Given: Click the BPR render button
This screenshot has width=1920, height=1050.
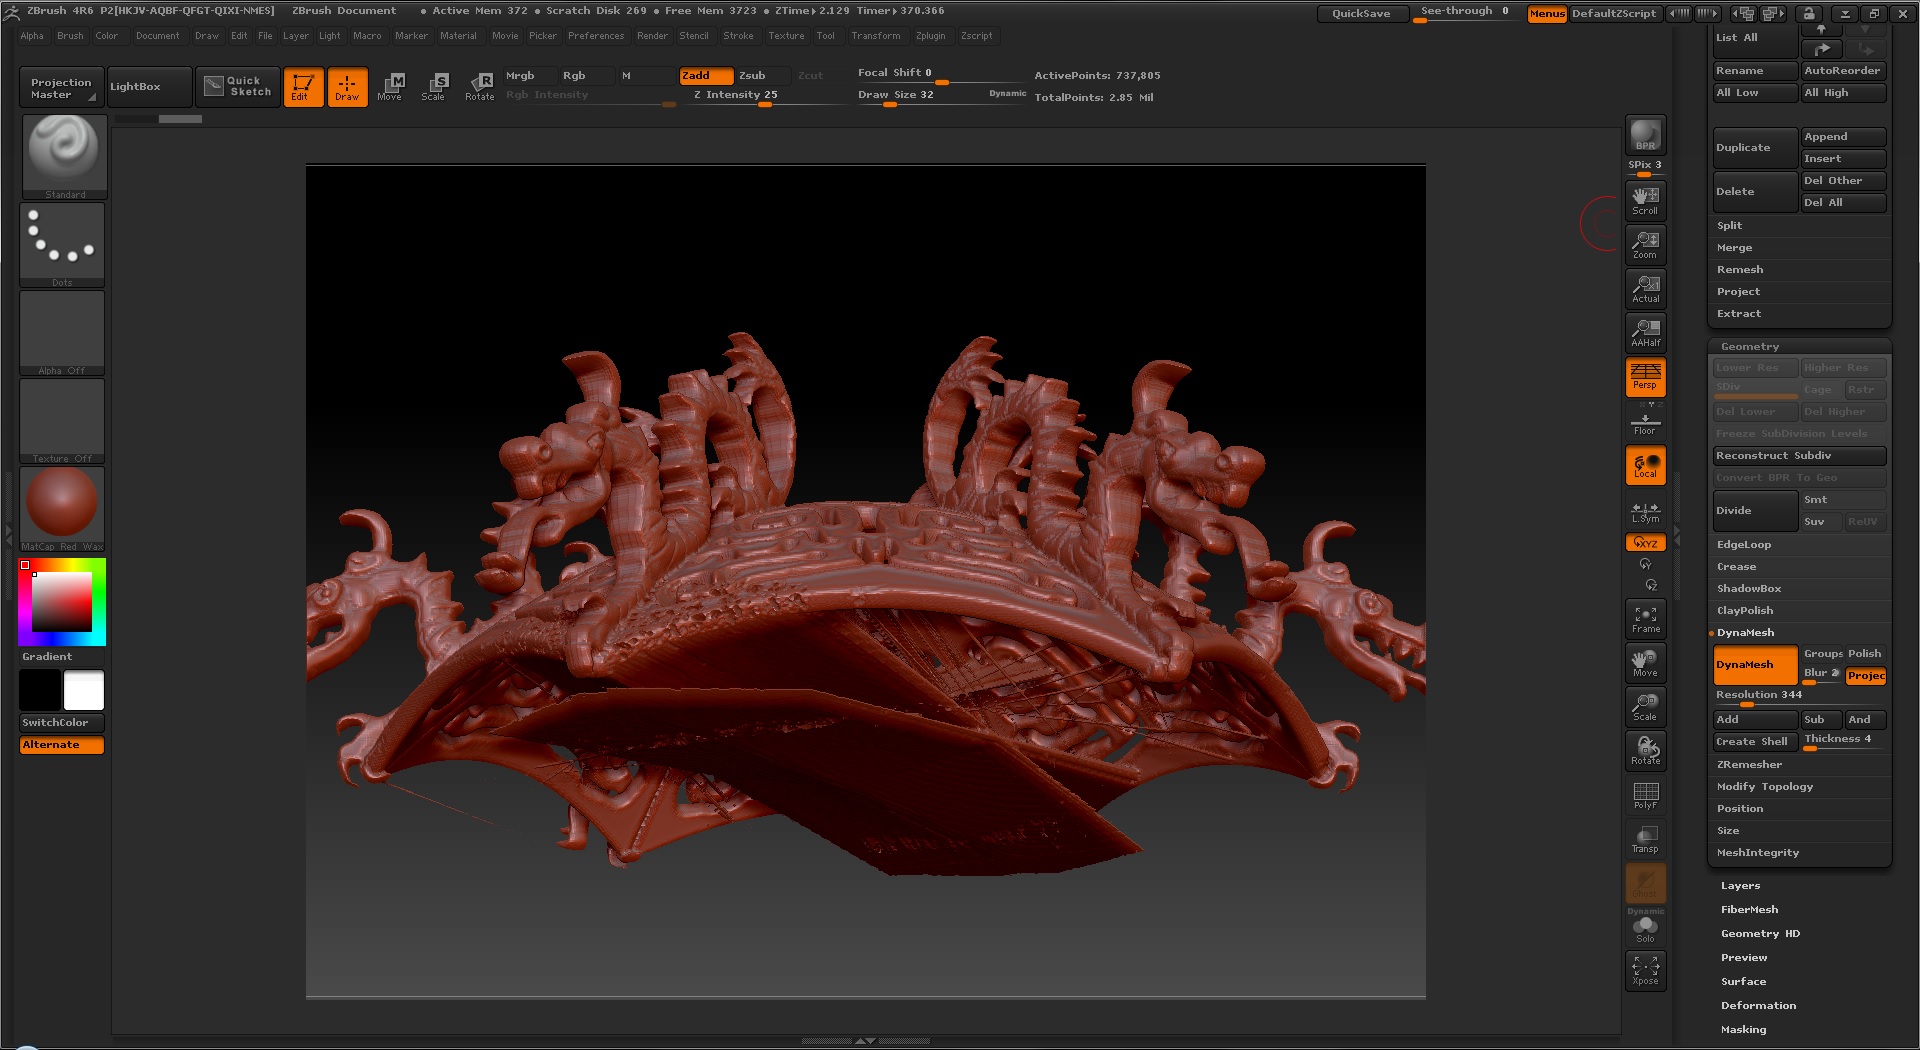Looking at the screenshot, I should (1645, 135).
